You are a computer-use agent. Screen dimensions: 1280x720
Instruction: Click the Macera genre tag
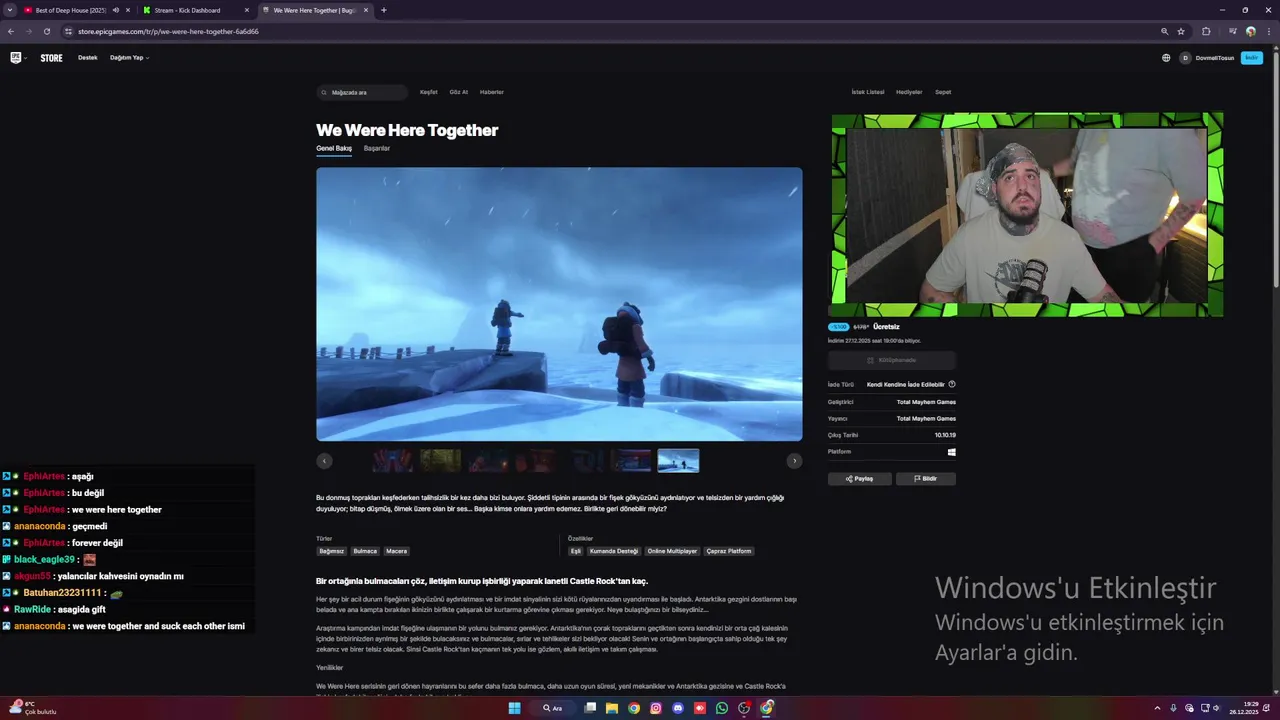point(396,551)
